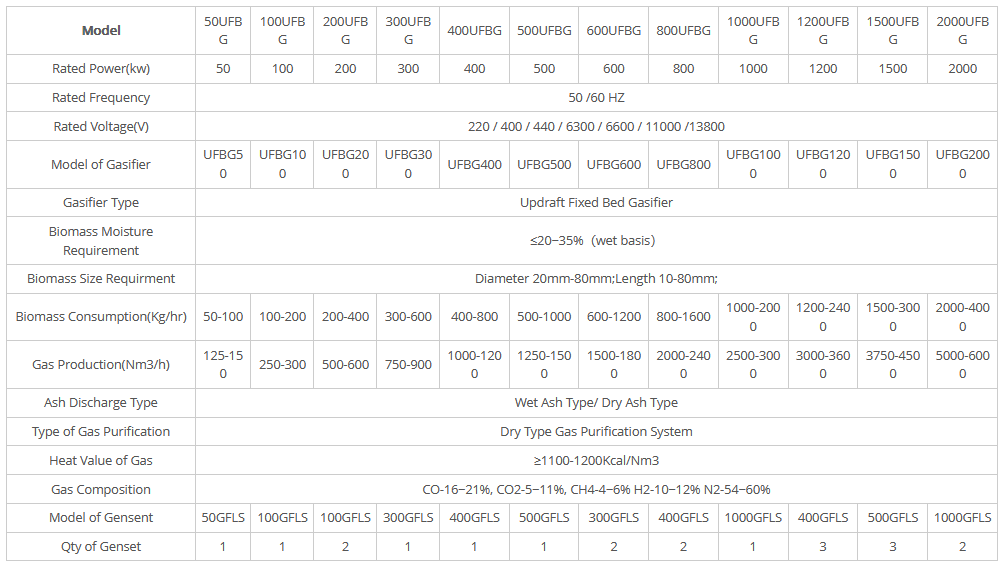
Task: Click Dry Type Gas Purification System
Action: [x=596, y=432]
